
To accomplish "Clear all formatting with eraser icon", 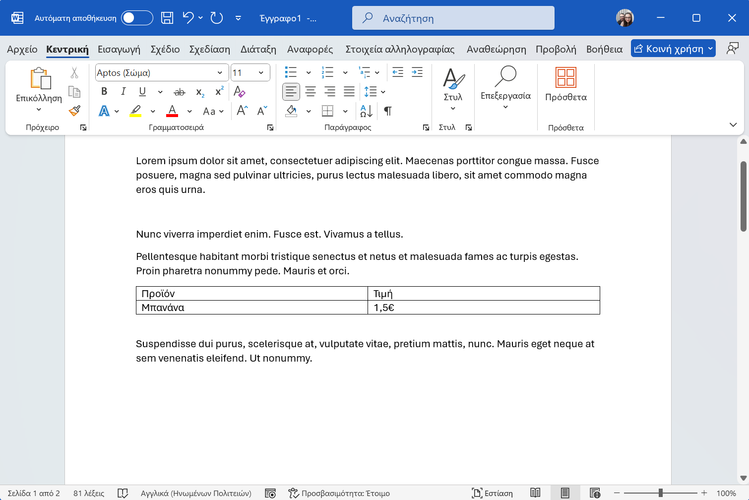I will [x=239, y=91].
